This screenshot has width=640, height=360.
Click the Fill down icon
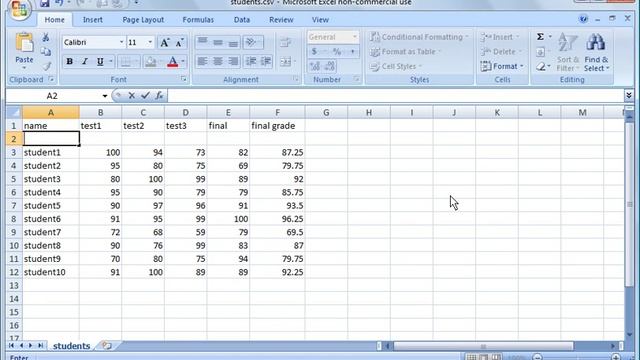click(540, 52)
